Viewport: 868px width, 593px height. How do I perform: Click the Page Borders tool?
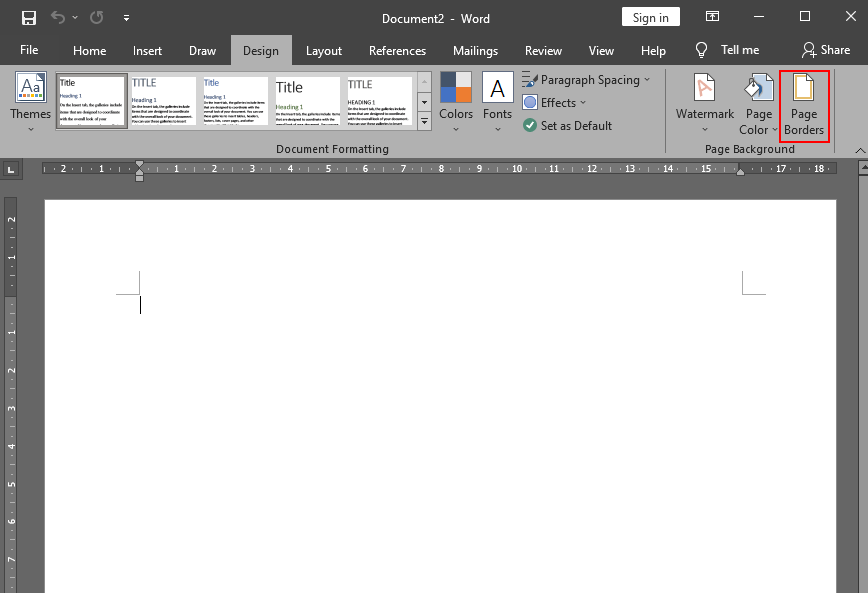(x=803, y=100)
